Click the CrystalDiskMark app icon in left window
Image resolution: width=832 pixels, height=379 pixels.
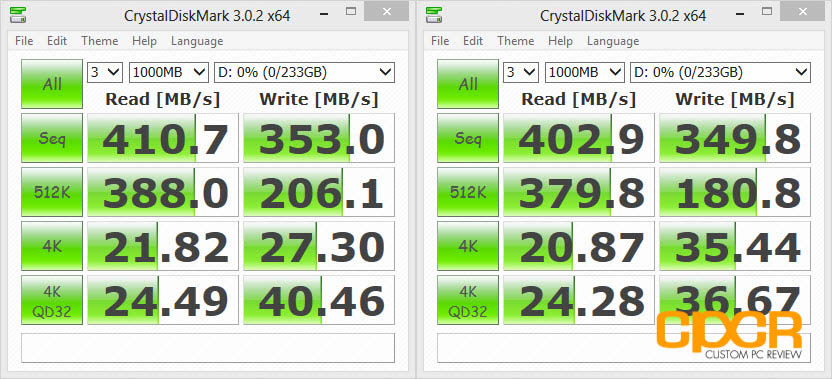click(x=17, y=15)
